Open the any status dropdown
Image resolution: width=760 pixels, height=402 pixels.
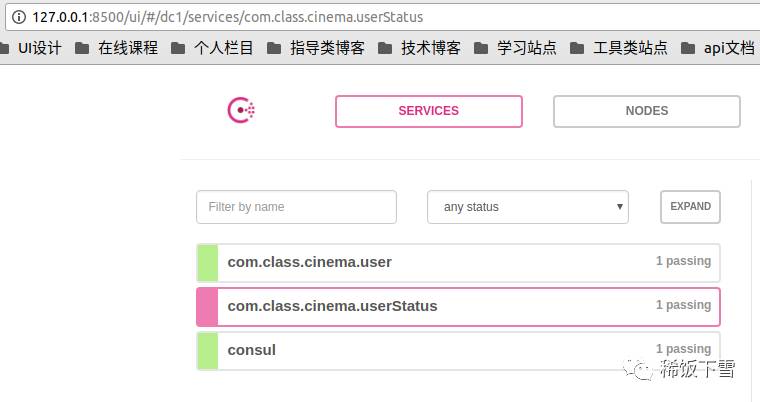click(527, 207)
